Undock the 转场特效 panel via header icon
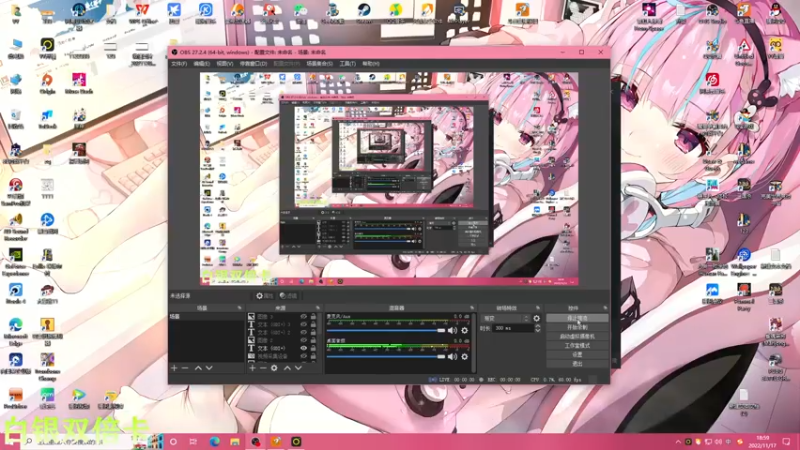 538,308
